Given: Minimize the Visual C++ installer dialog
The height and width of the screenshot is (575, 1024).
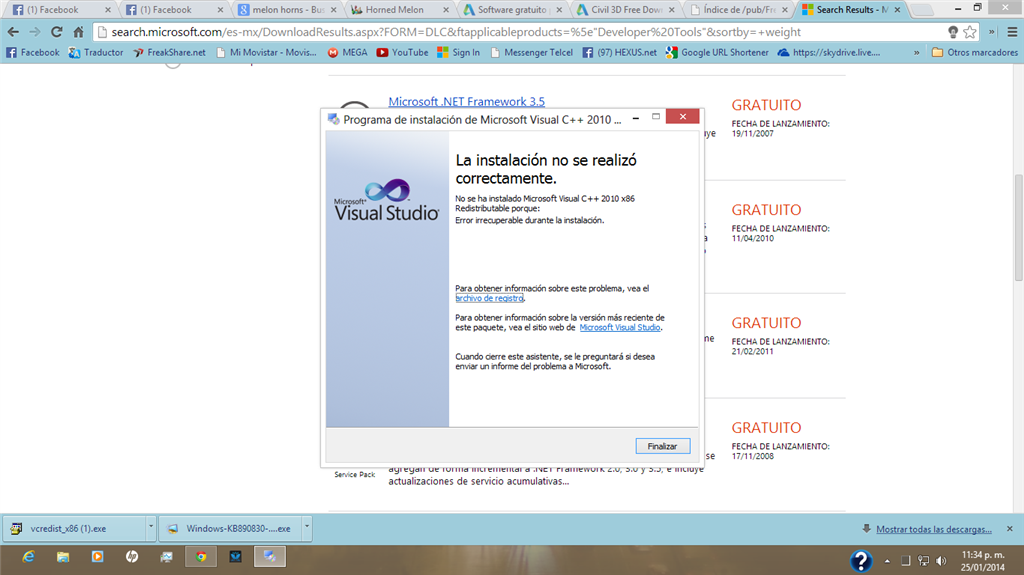Looking at the screenshot, I should pos(635,118).
